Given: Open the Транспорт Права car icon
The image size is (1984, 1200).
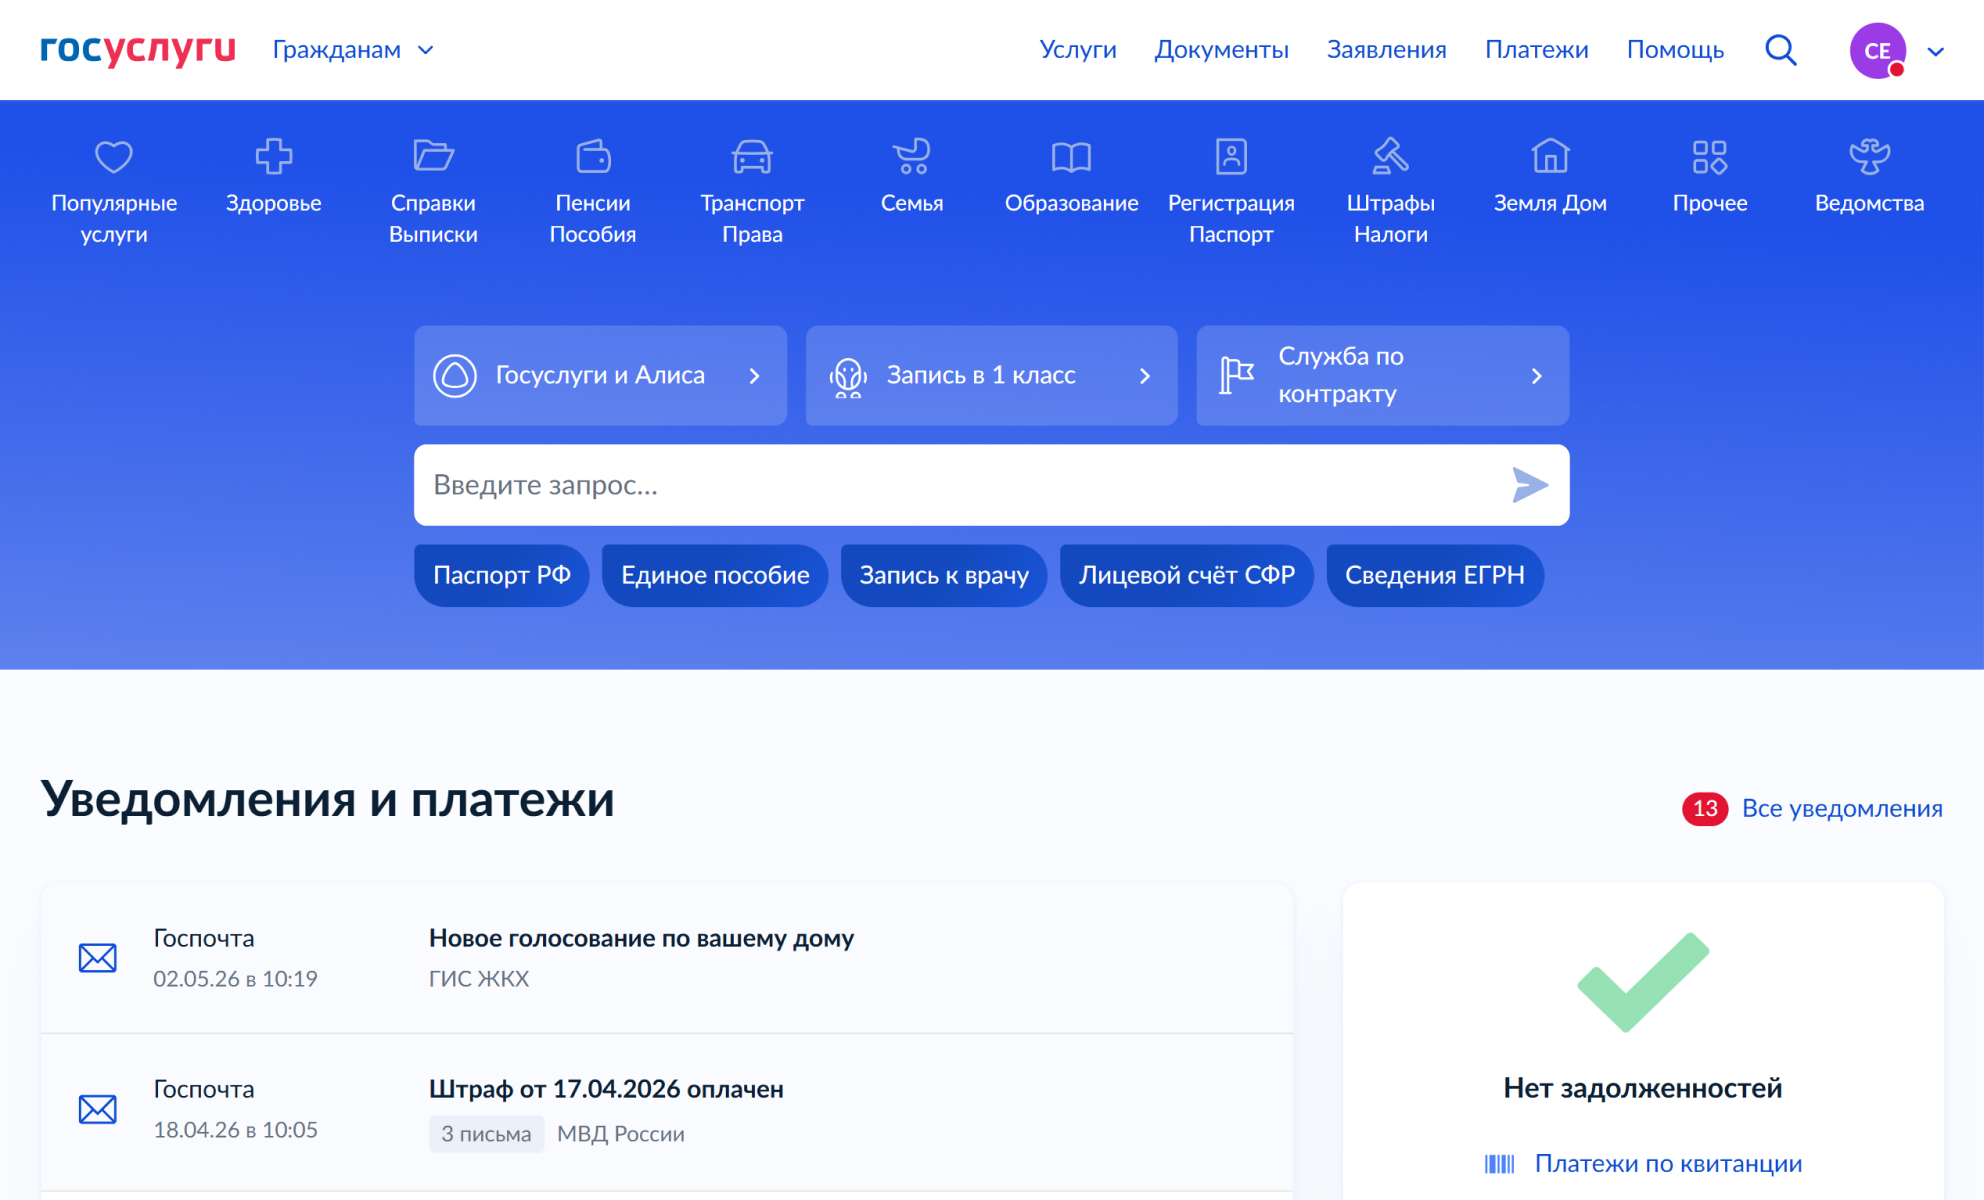Looking at the screenshot, I should (752, 157).
